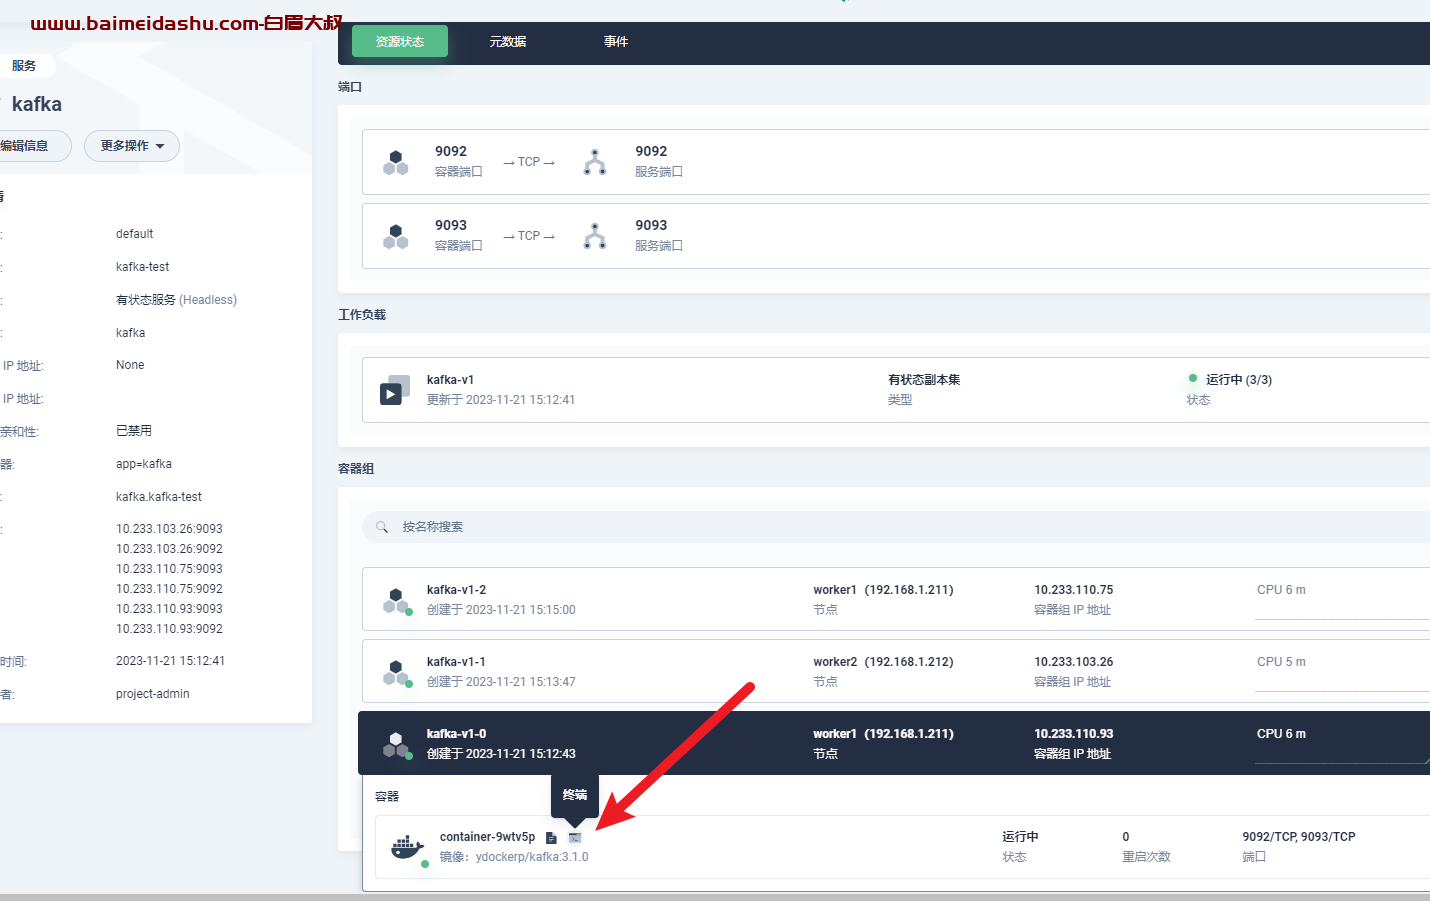Click the pod icon of kafka-v1-0

click(397, 745)
